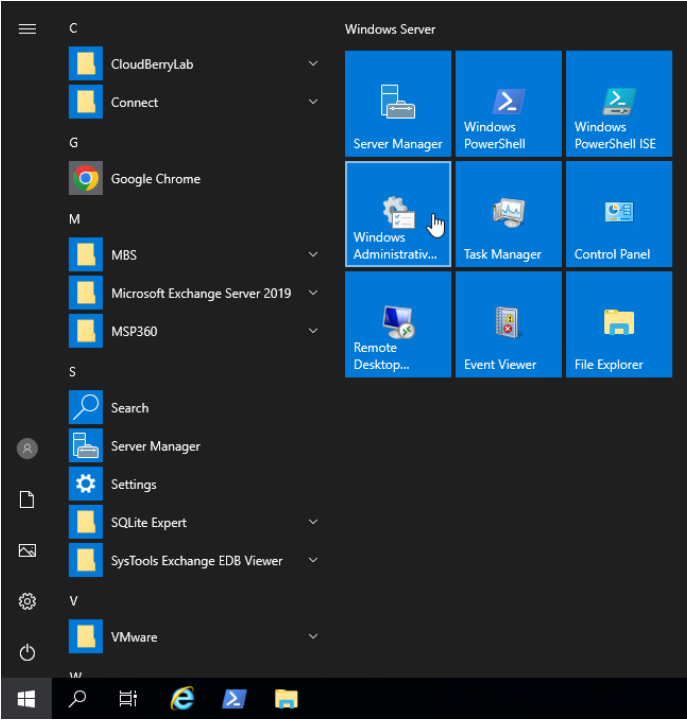This screenshot has height=720, width=687.
Task: Open Task View on the taskbar
Action: 128,699
